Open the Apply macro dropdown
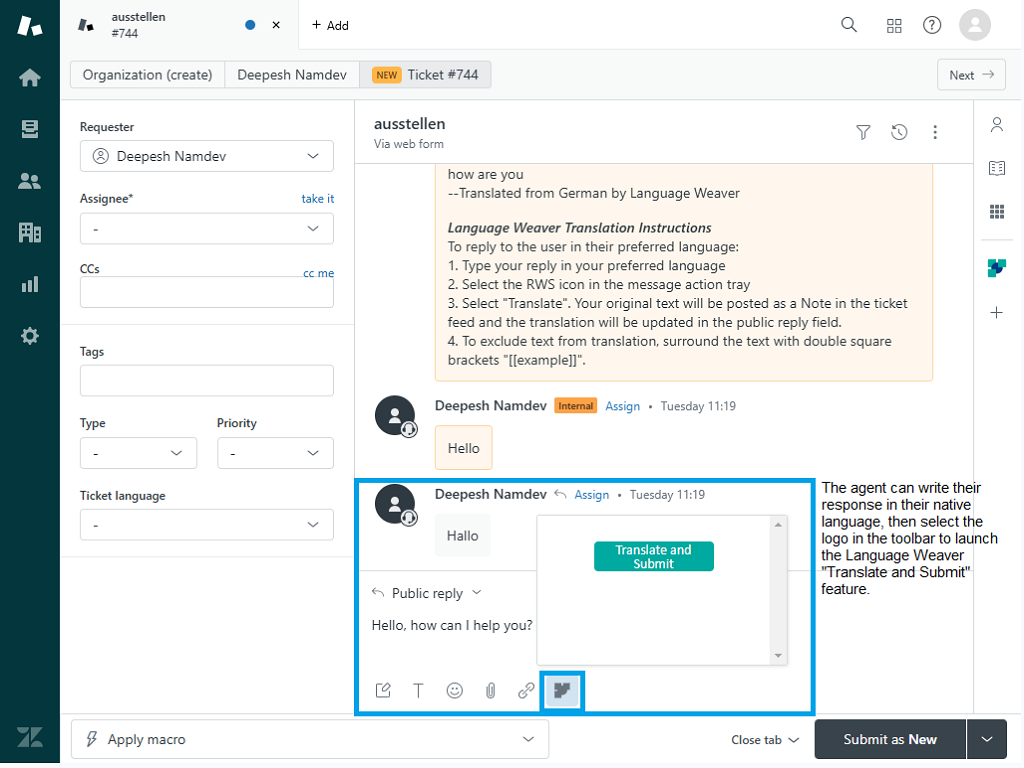 pyautogui.click(x=310, y=739)
